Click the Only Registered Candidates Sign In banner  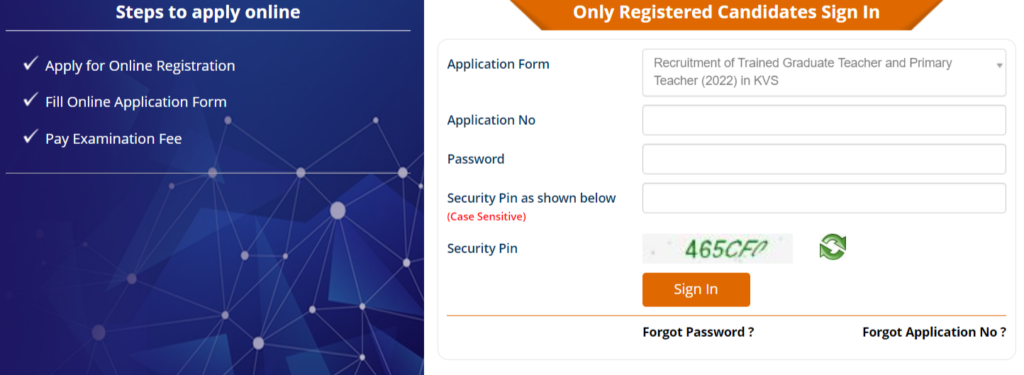[726, 13]
